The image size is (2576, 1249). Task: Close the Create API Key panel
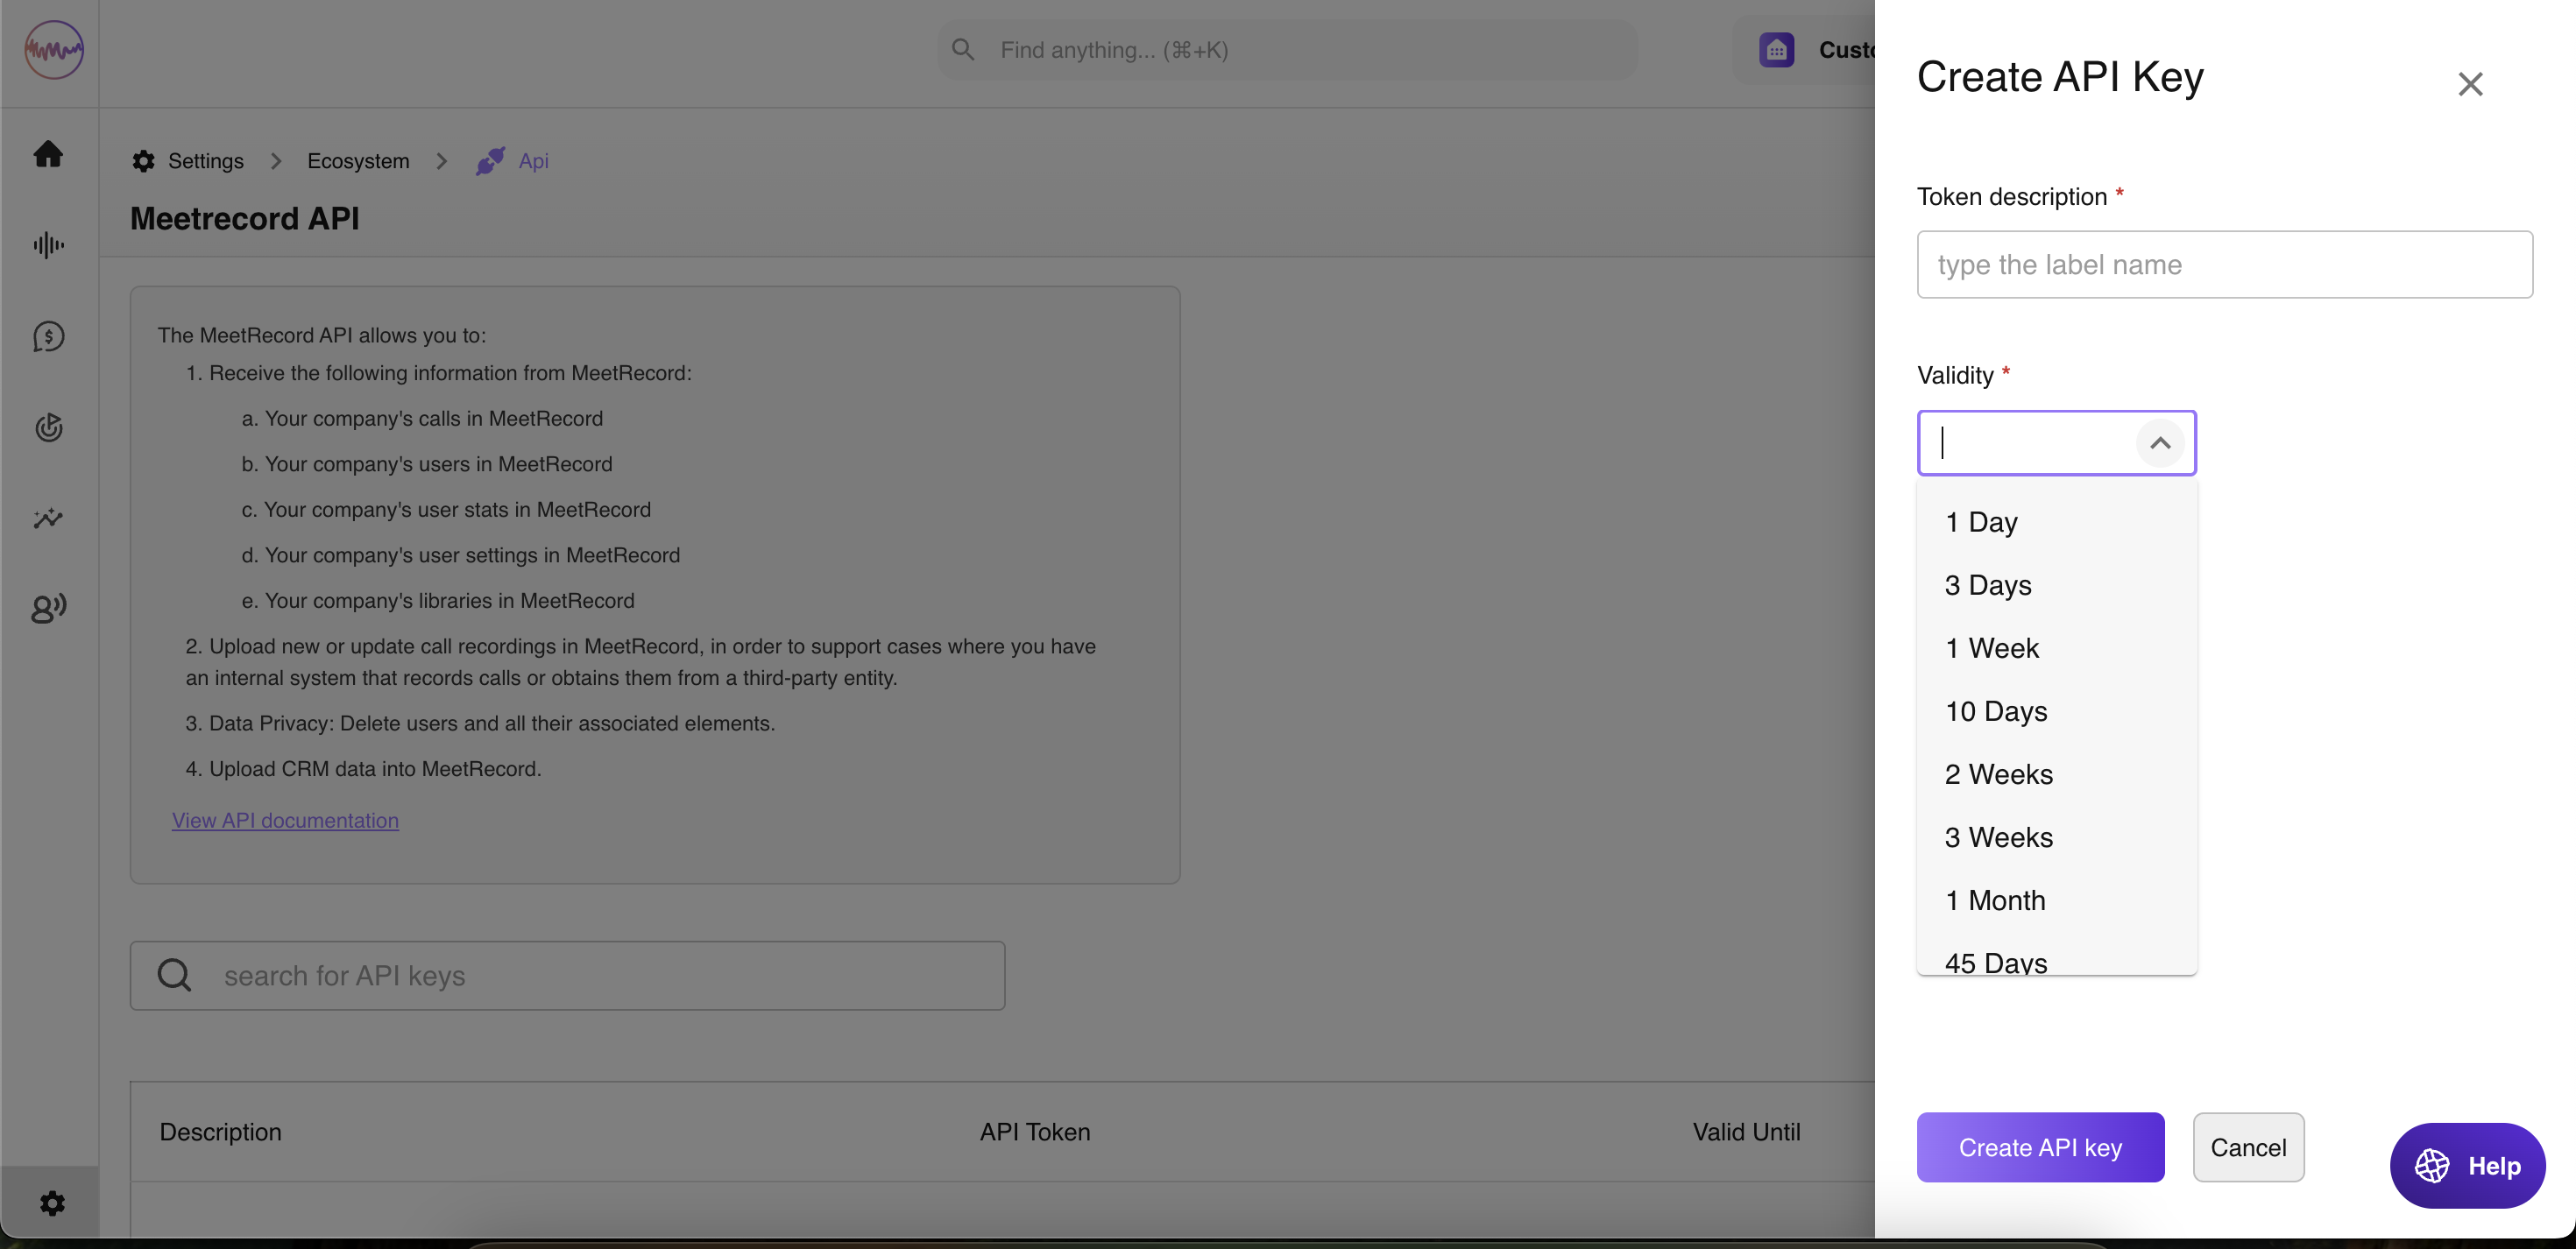click(x=2469, y=84)
